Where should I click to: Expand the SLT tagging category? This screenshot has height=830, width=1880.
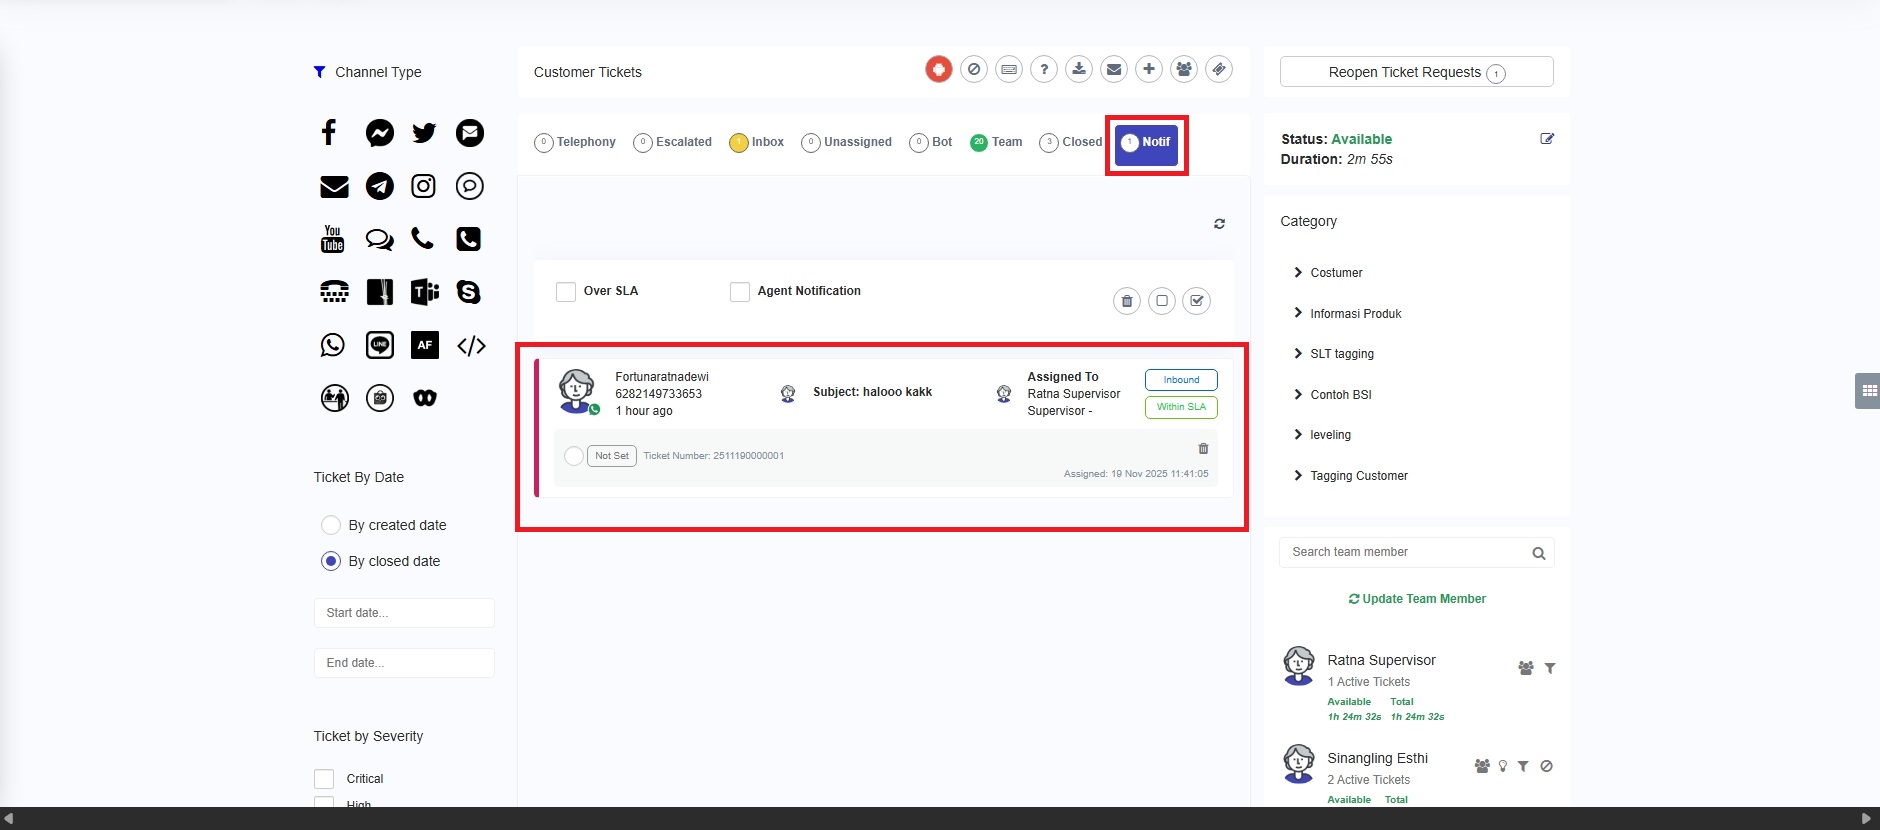tap(1298, 353)
